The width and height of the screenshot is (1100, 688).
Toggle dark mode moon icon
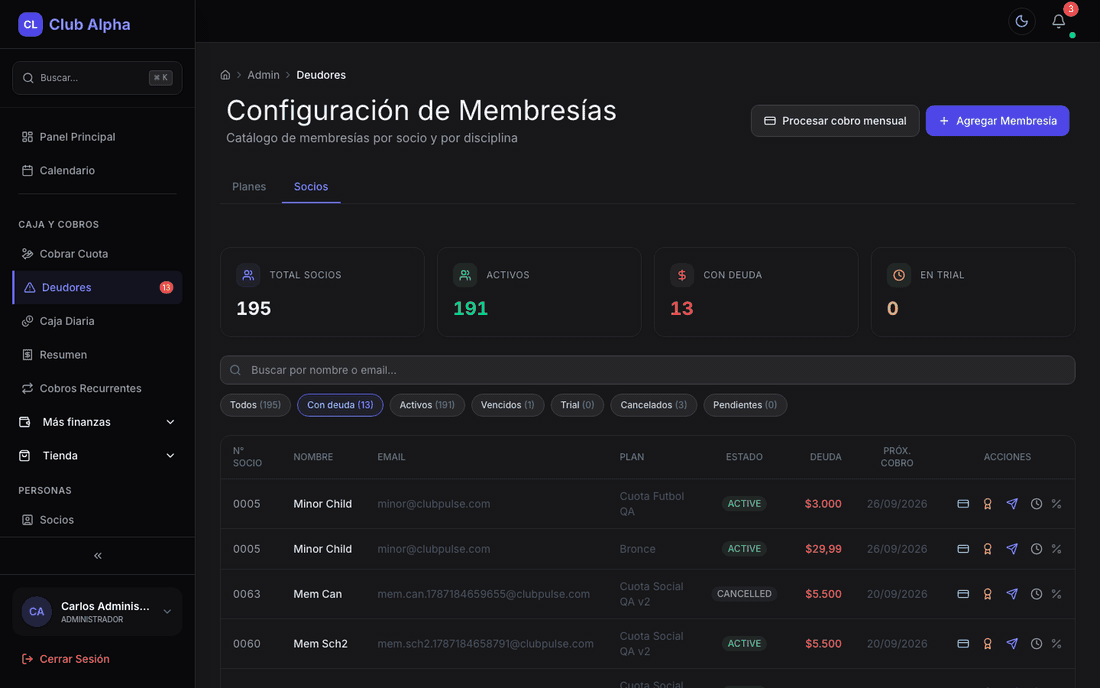1021,21
